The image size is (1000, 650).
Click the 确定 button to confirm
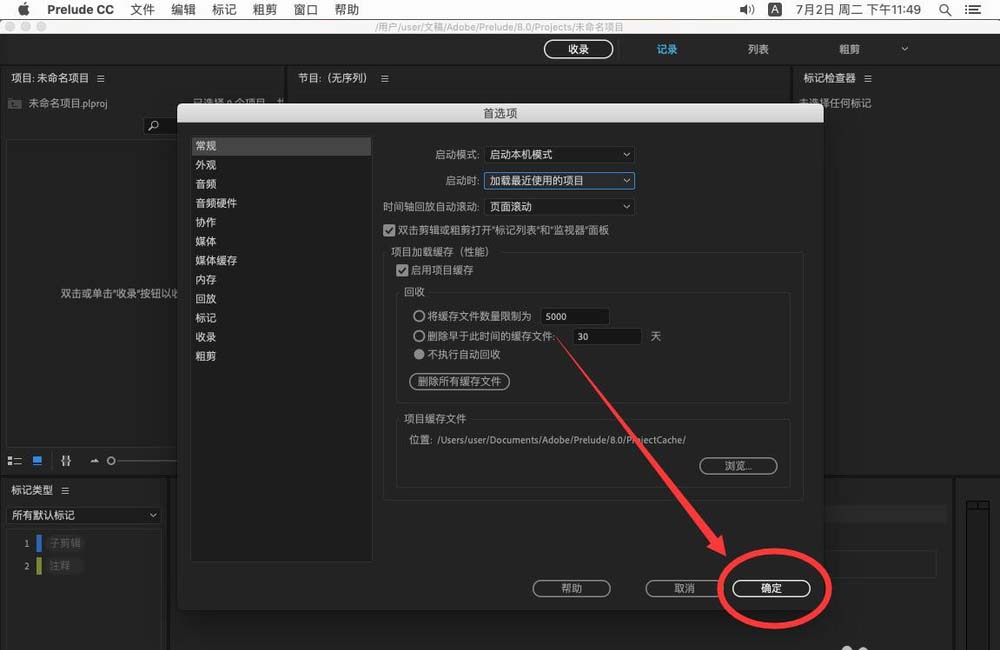tap(772, 588)
